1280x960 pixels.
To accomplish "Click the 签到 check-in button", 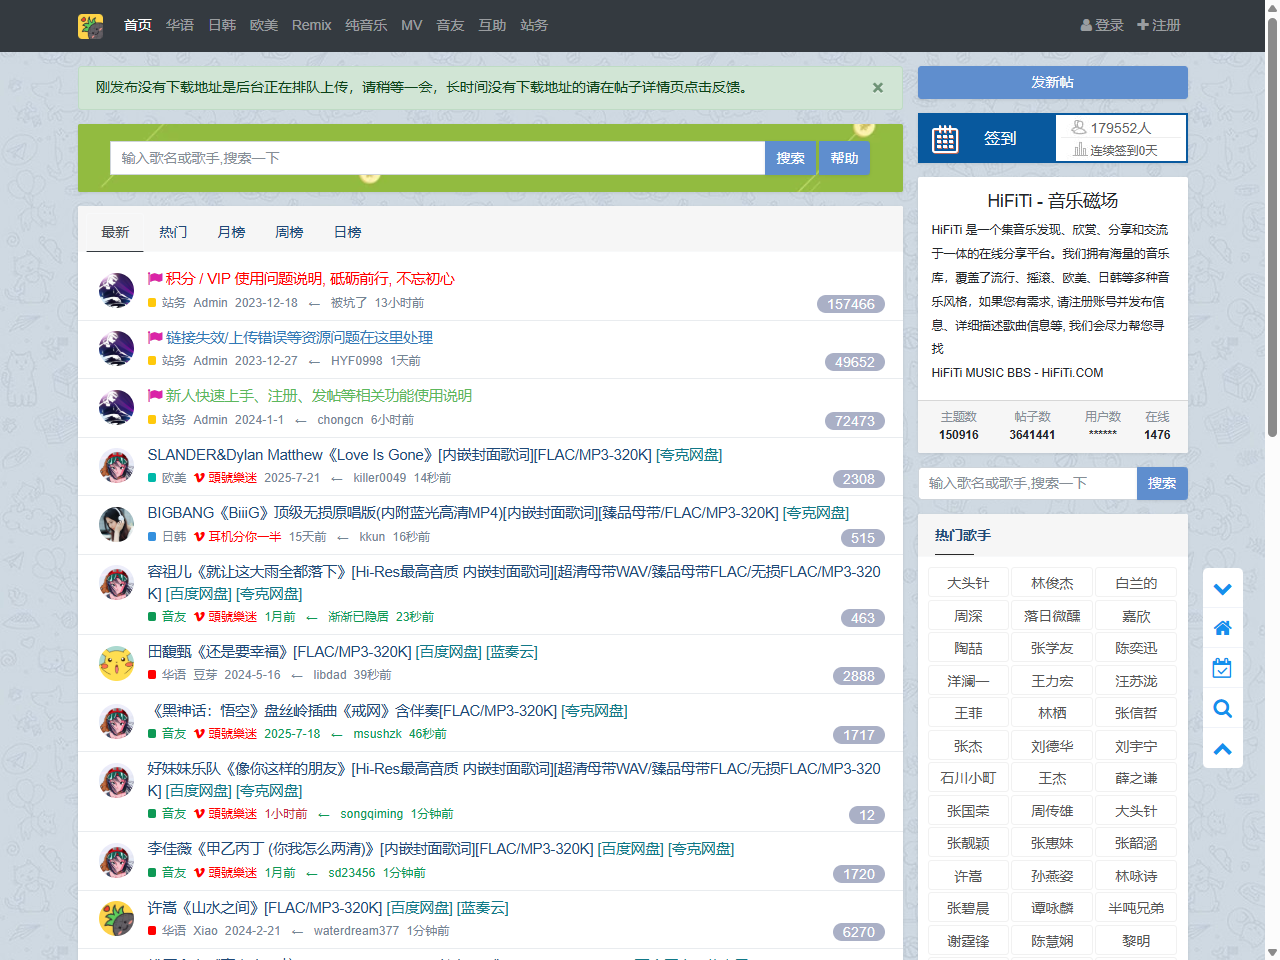I will [x=986, y=138].
